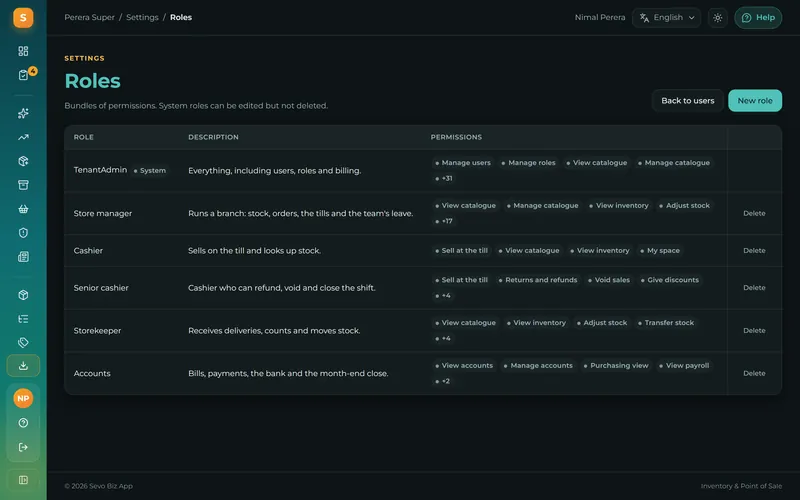Open the English language dropdown
Screen dimensions: 800x500
[667, 18]
